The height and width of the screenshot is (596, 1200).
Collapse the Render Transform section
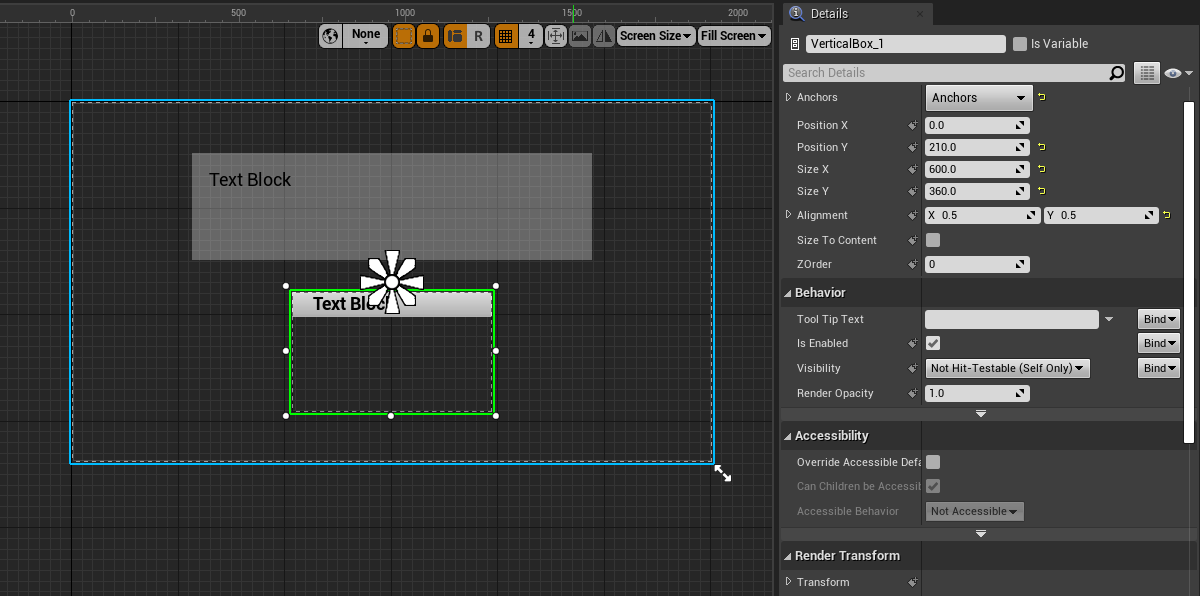click(x=787, y=556)
